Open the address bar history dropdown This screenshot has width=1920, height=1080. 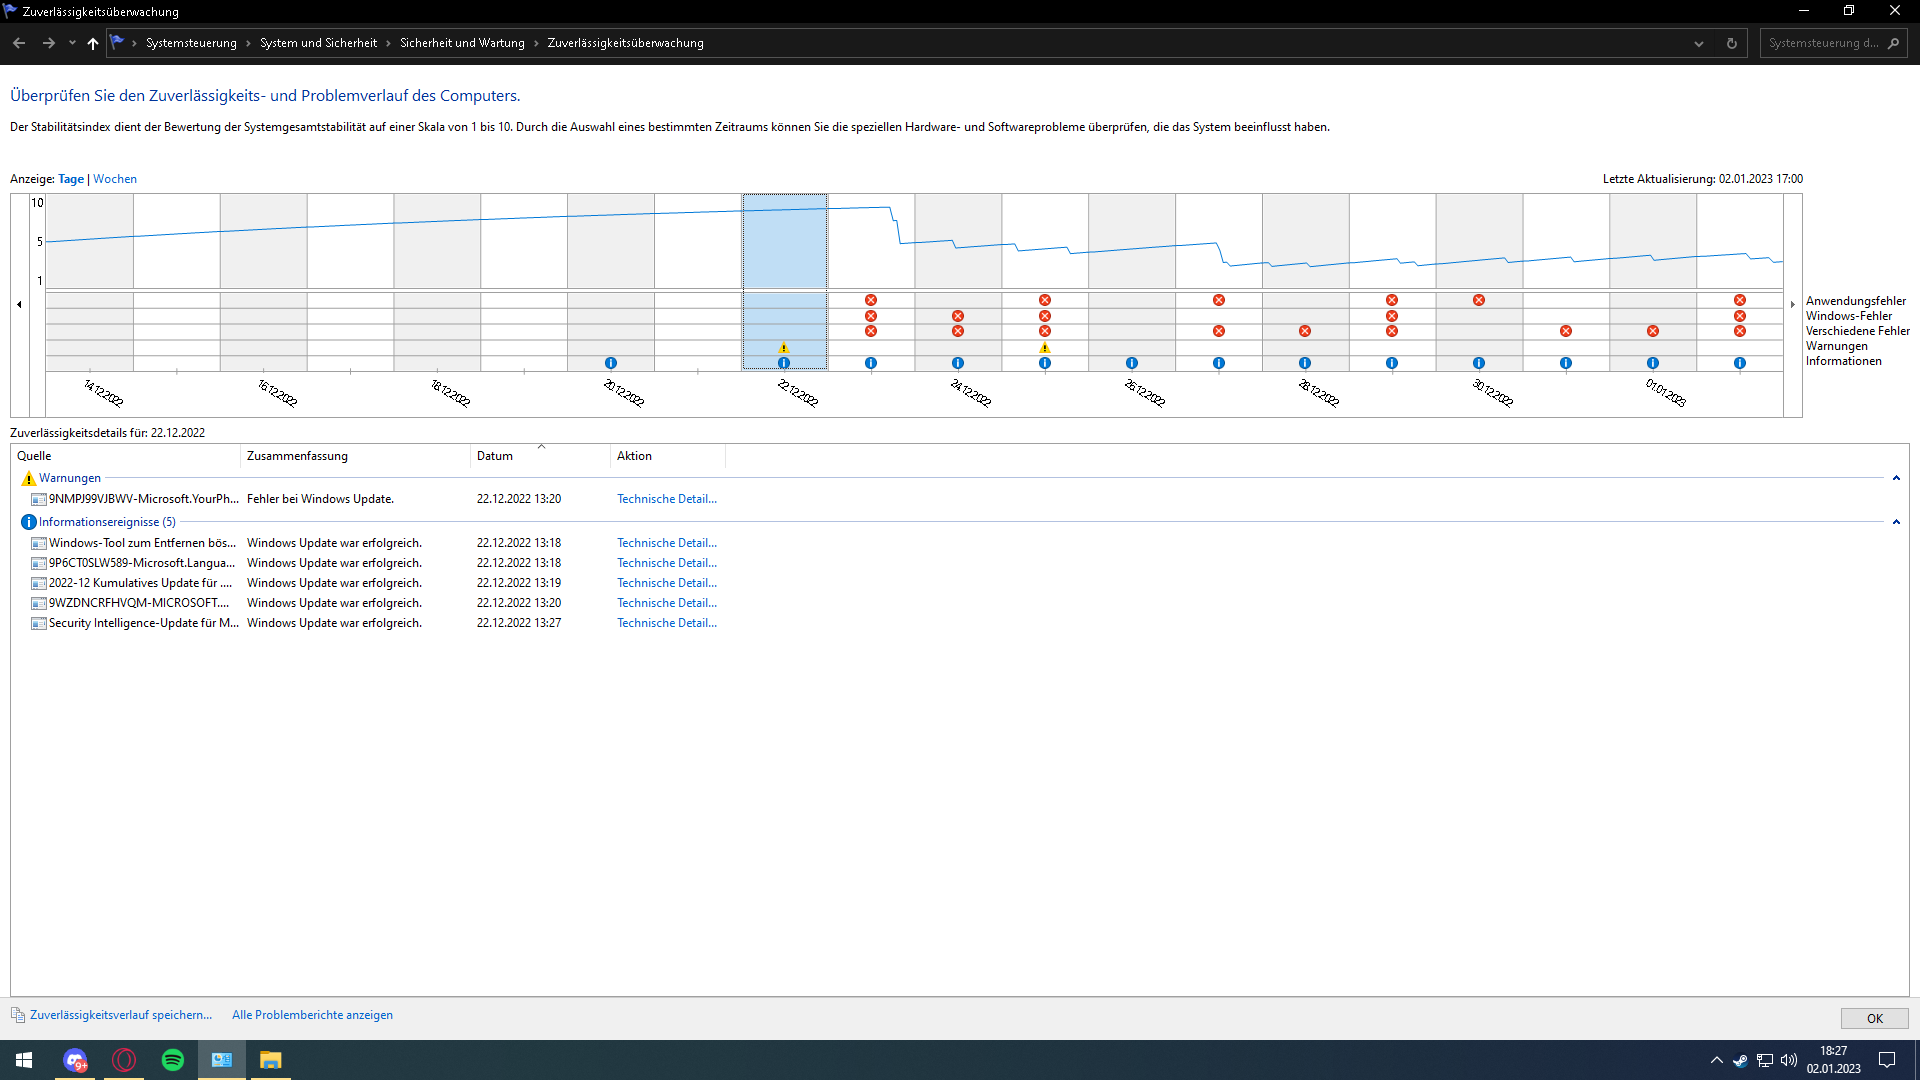point(1699,43)
